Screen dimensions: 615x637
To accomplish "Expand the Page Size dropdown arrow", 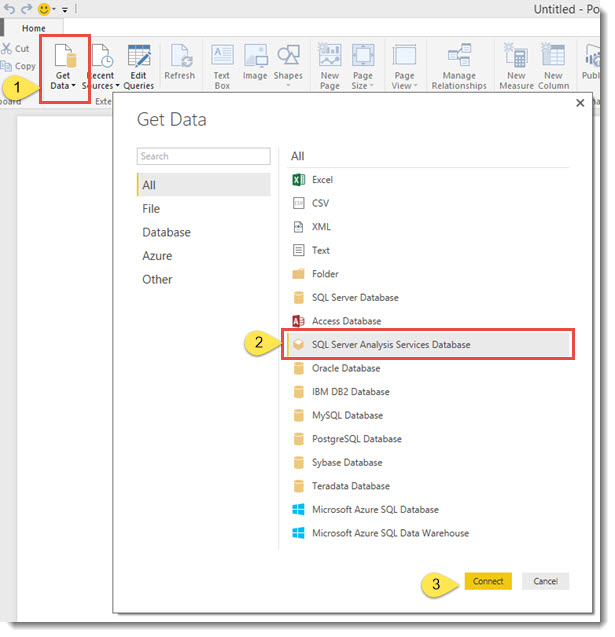I will pos(371,86).
